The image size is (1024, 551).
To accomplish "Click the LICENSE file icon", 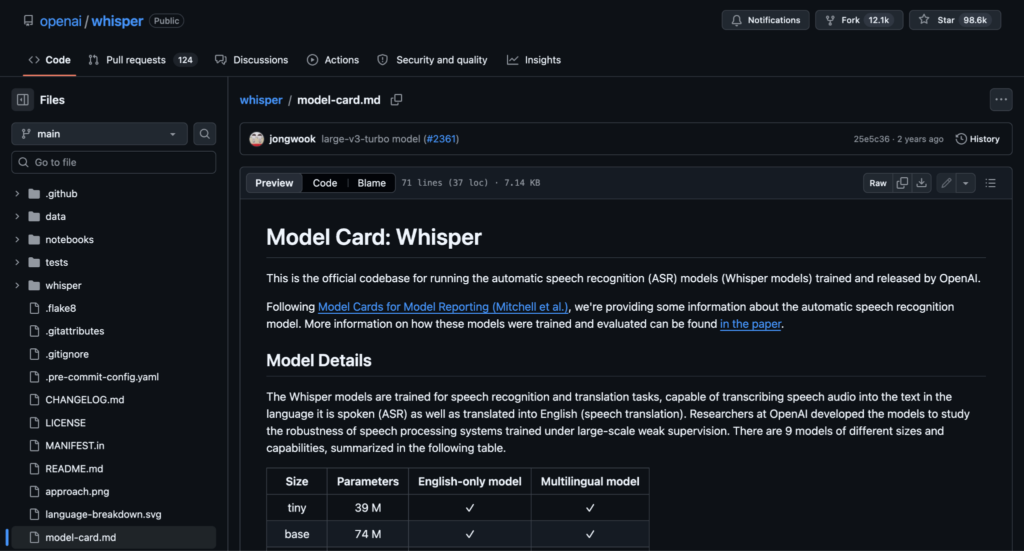I will tap(35, 423).
